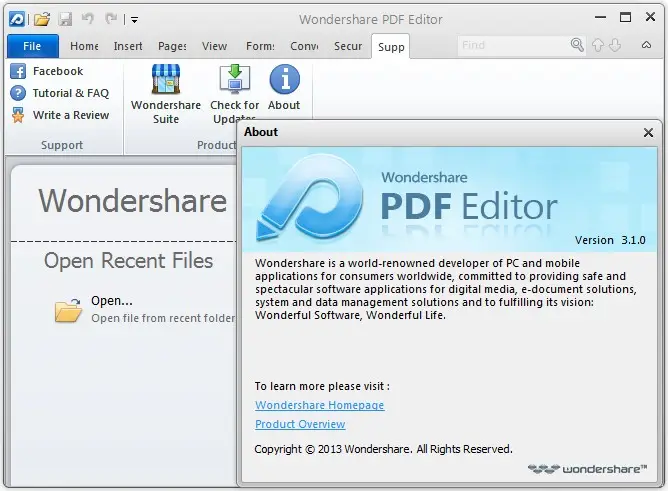
Task: Open the Facebook support link
Action: coord(58,71)
